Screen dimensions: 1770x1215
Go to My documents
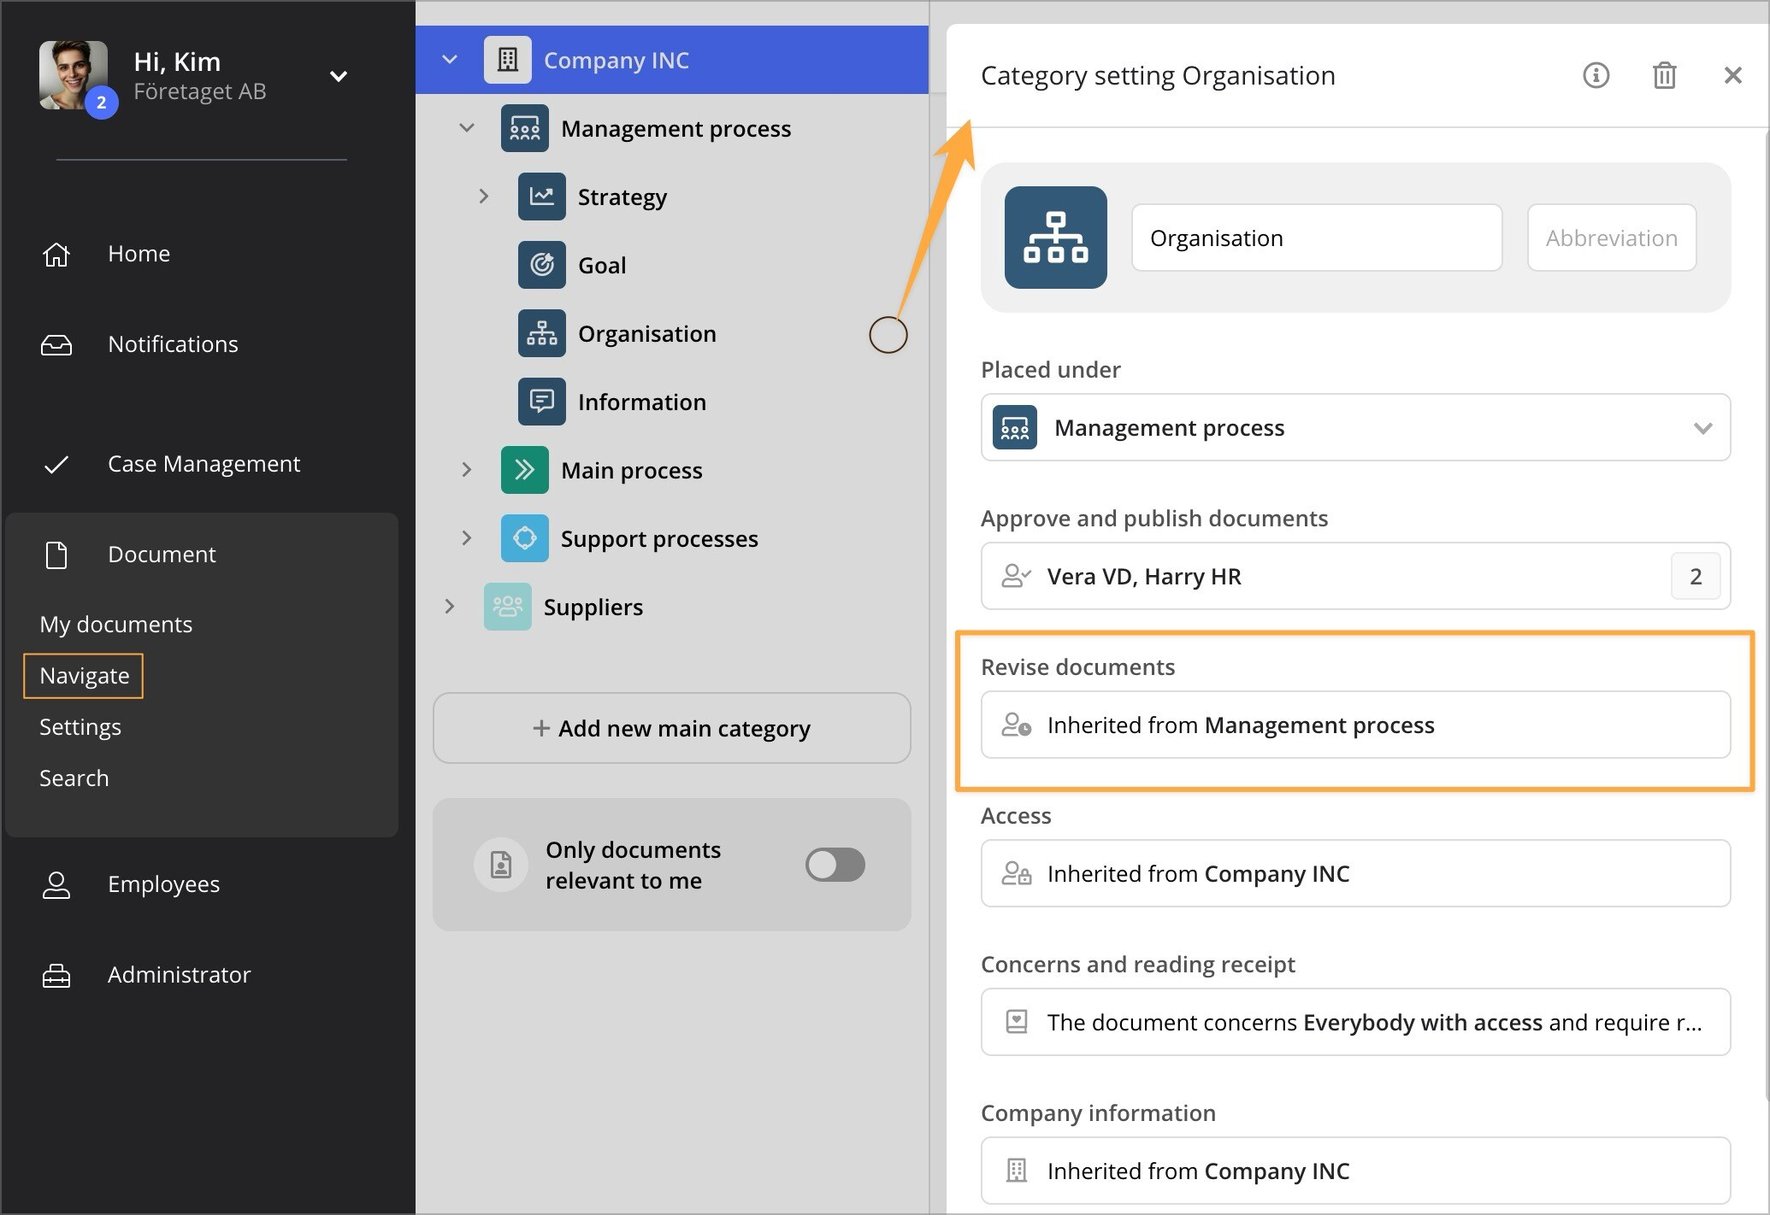coord(116,624)
